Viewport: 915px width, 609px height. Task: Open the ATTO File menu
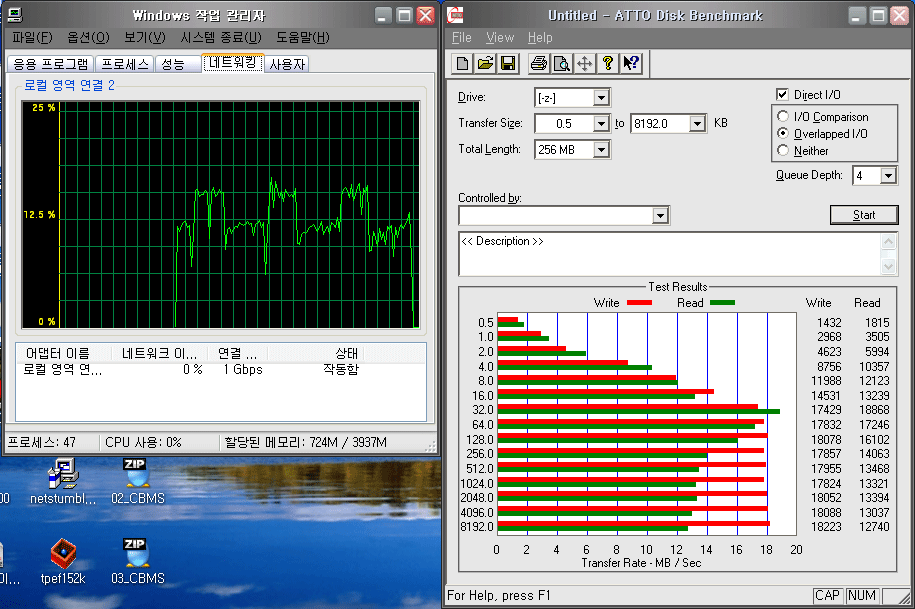click(x=462, y=37)
